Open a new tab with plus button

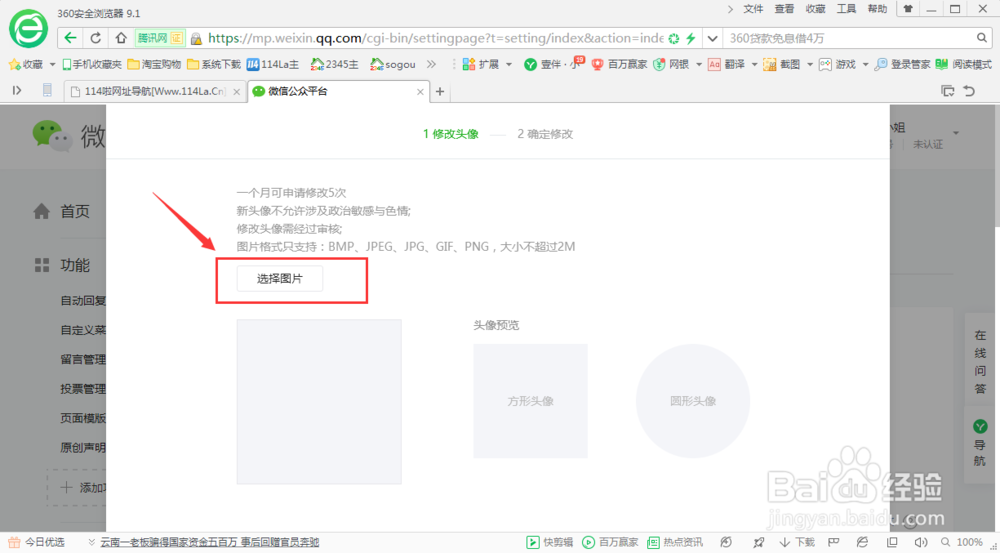439,92
